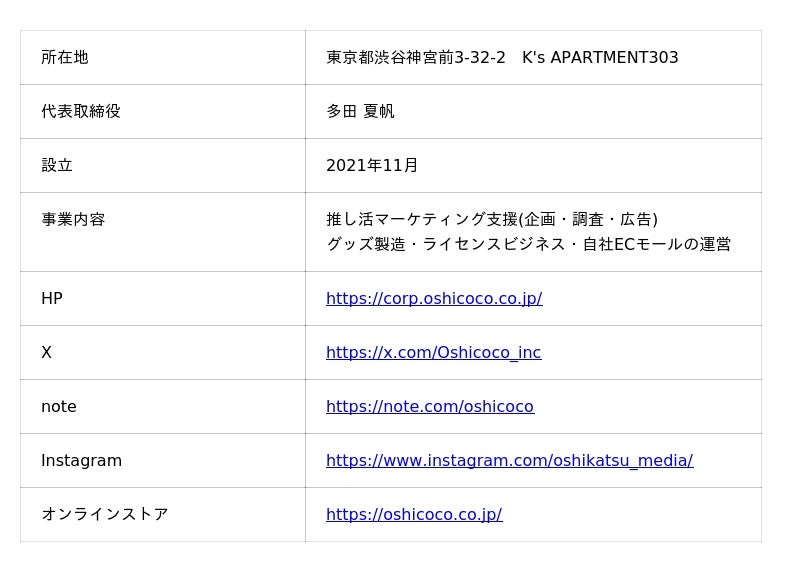This screenshot has height=572, width=800.
Task: Visit the note.com/oshicoco link
Action: [430, 407]
